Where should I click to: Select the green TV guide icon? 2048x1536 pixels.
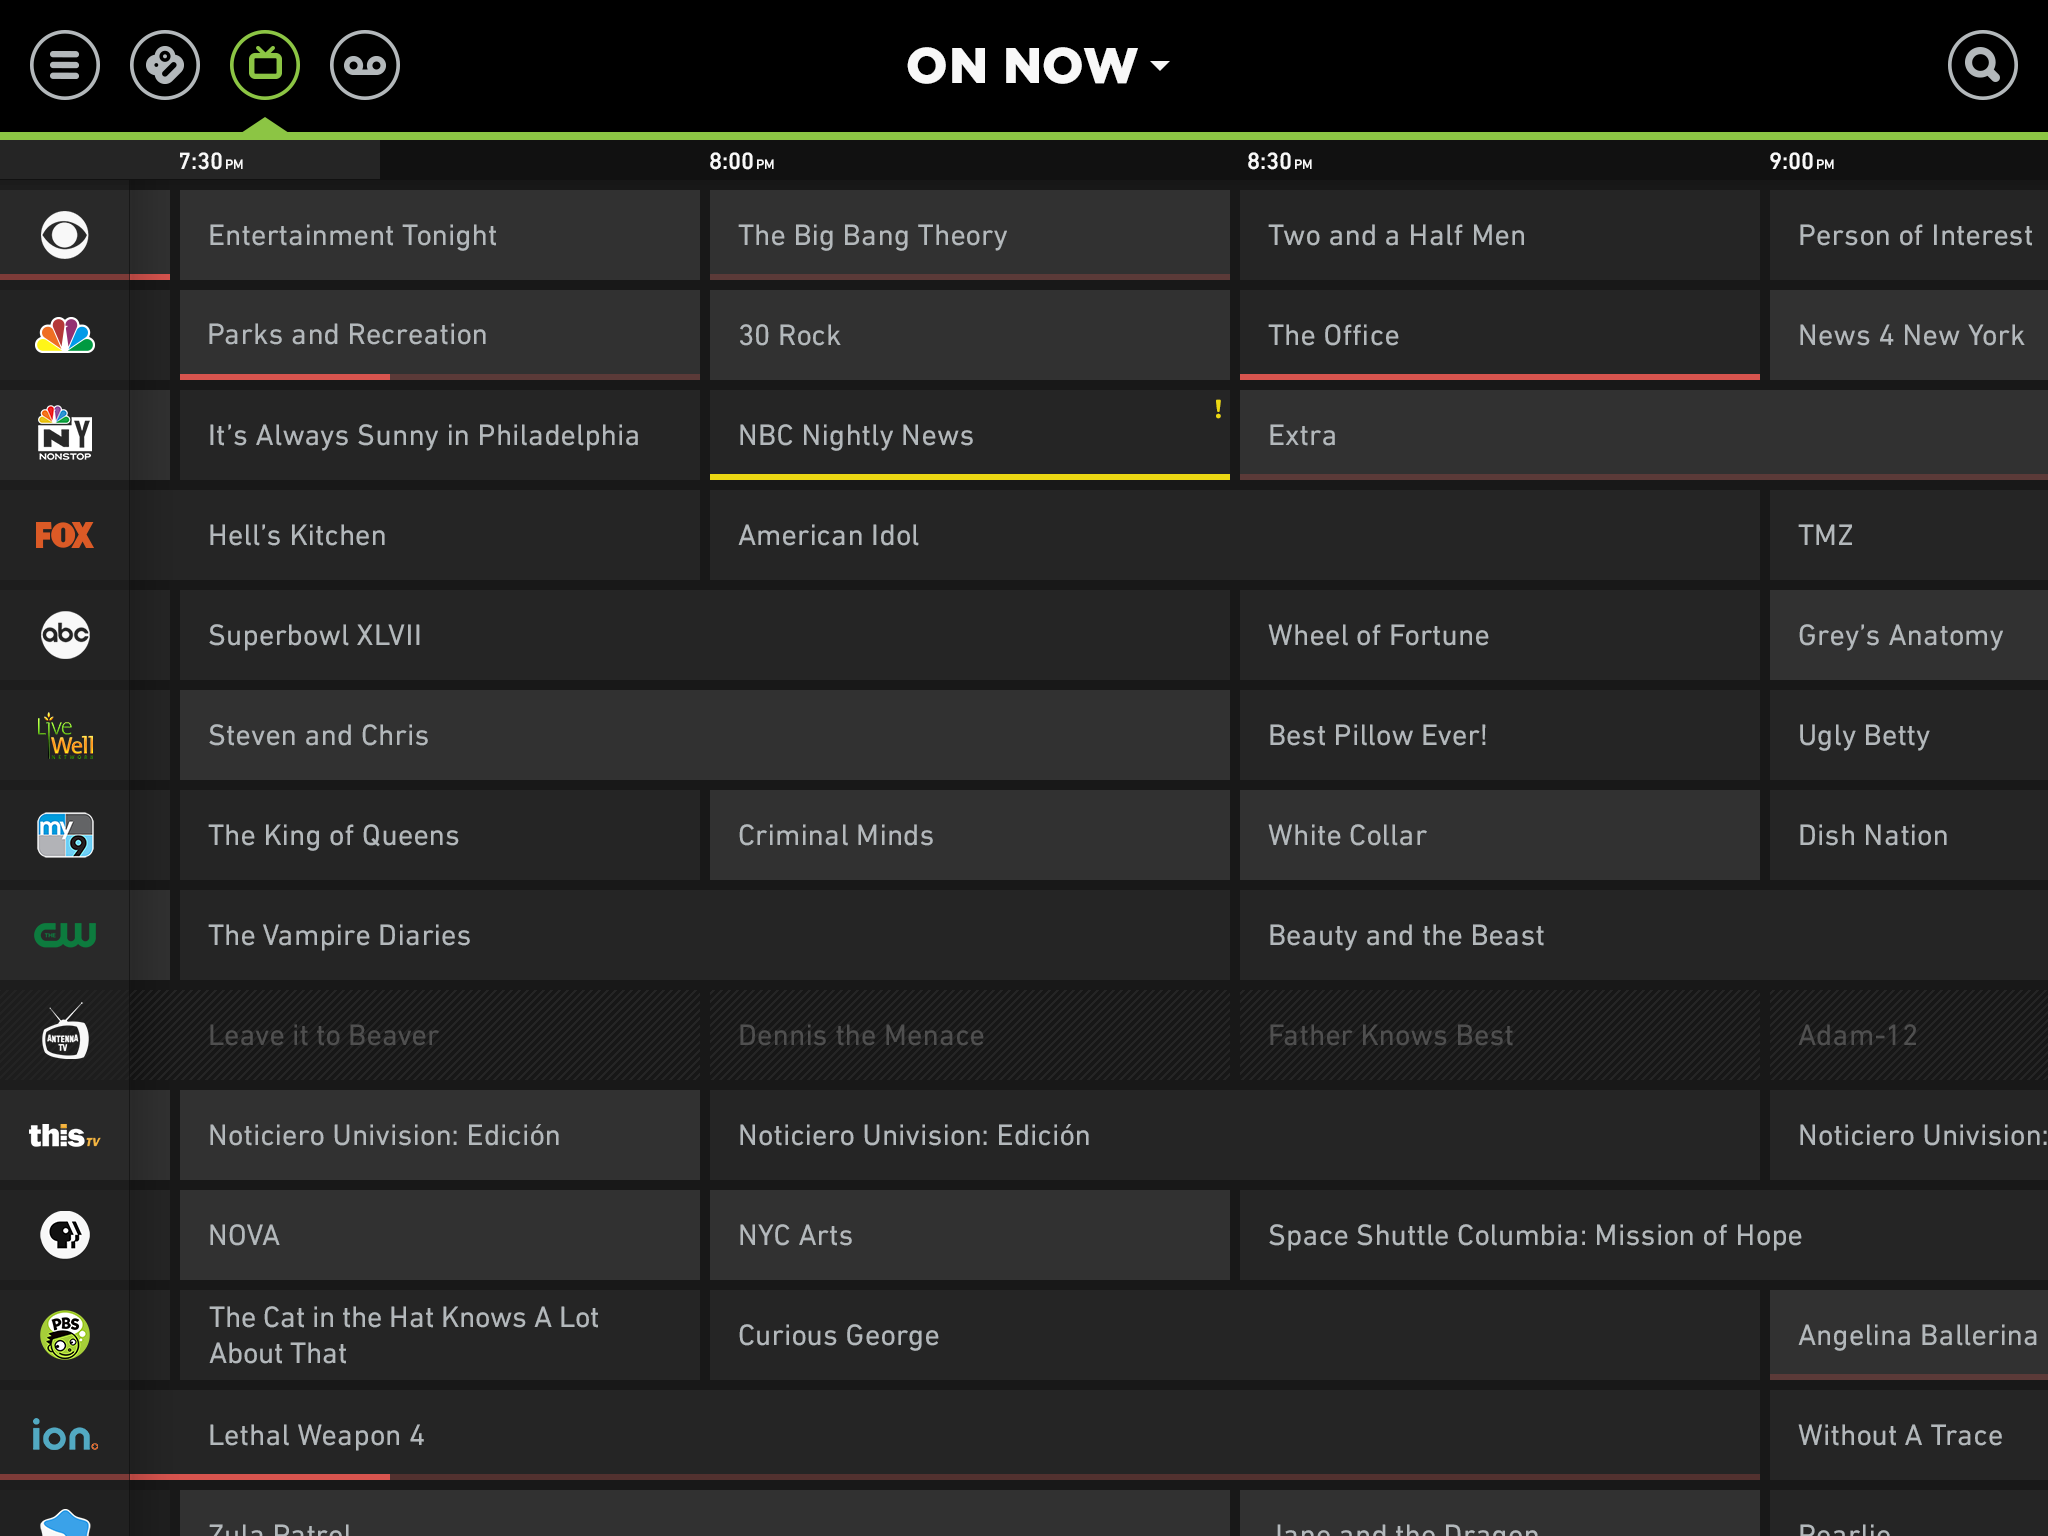[265, 66]
